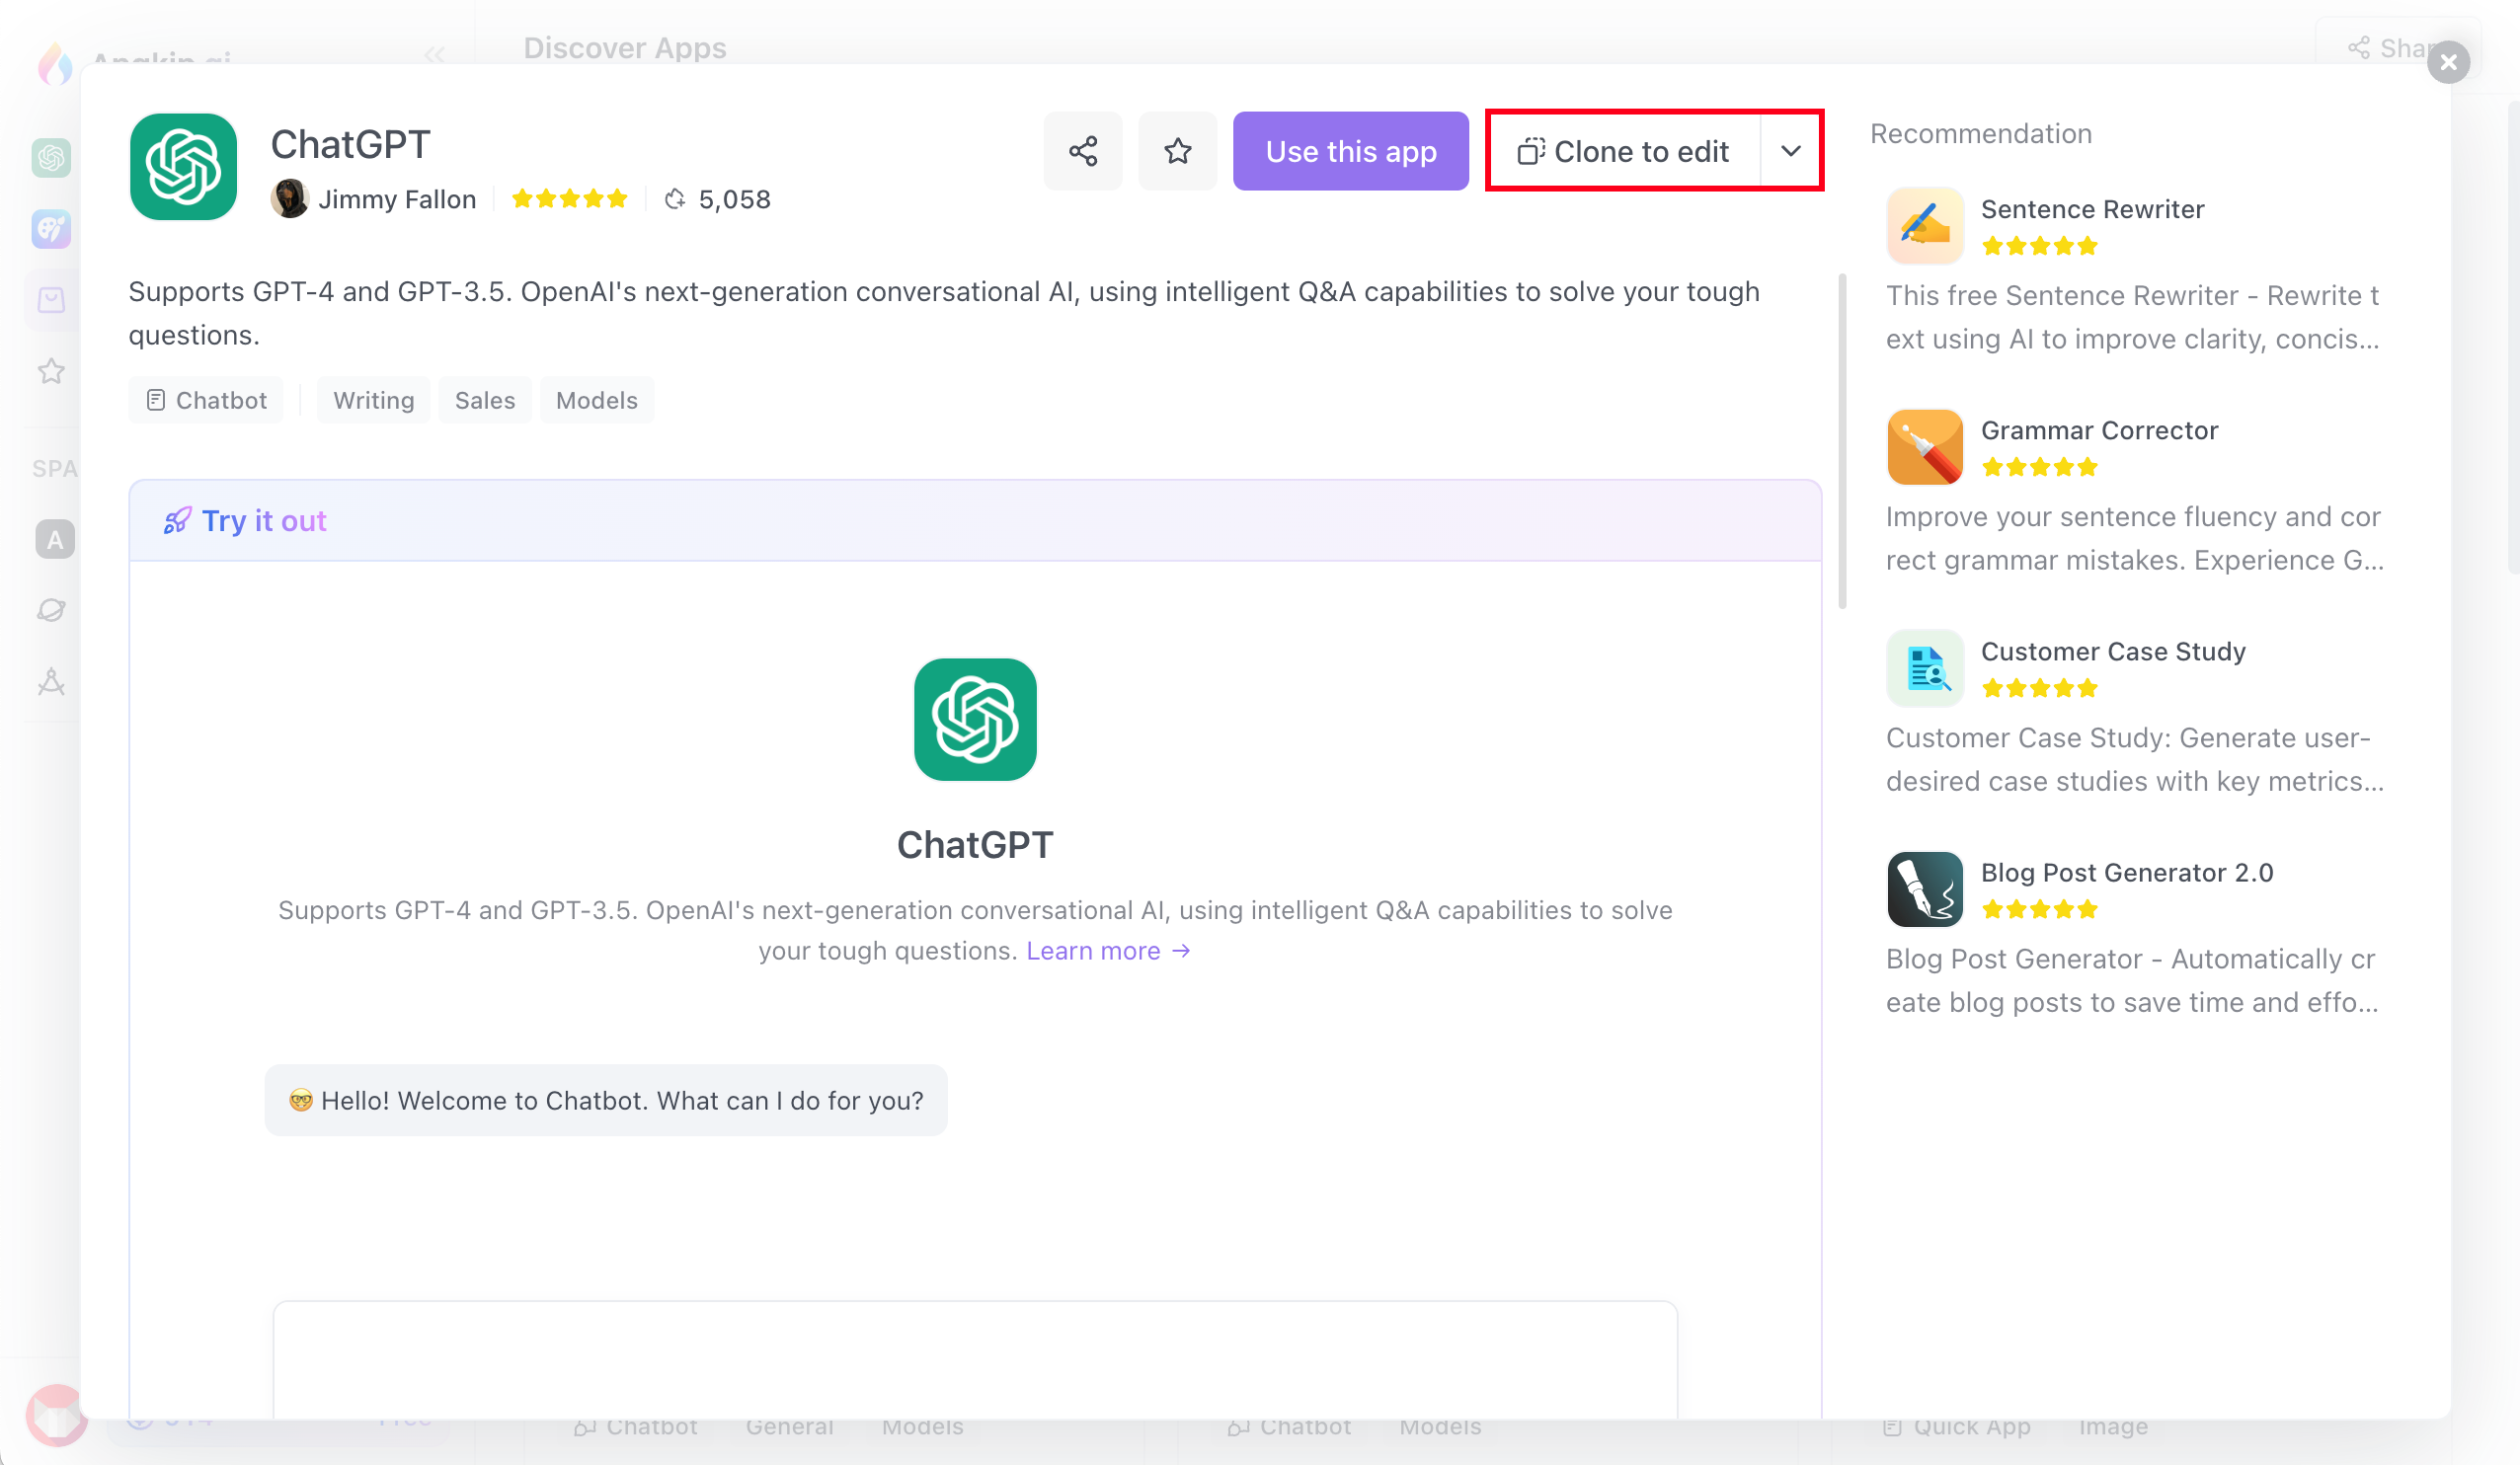The width and height of the screenshot is (2520, 1465).
Task: Open Blog Post Generator 2.0 app icon
Action: [x=1925, y=889]
